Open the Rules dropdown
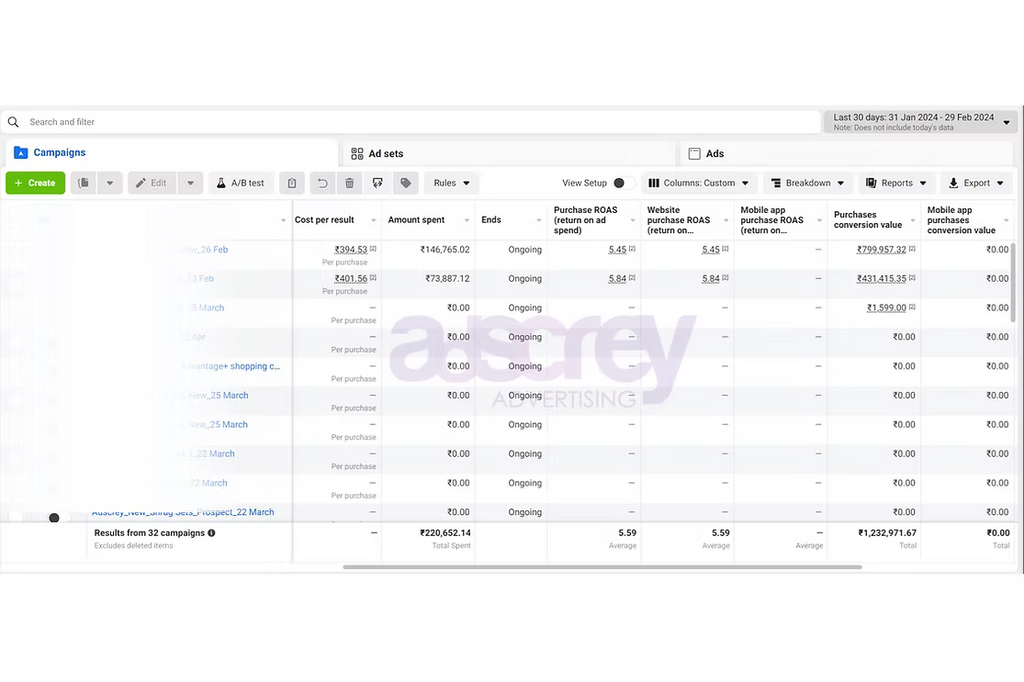Image resolution: width=1024 pixels, height=682 pixels. 451,183
